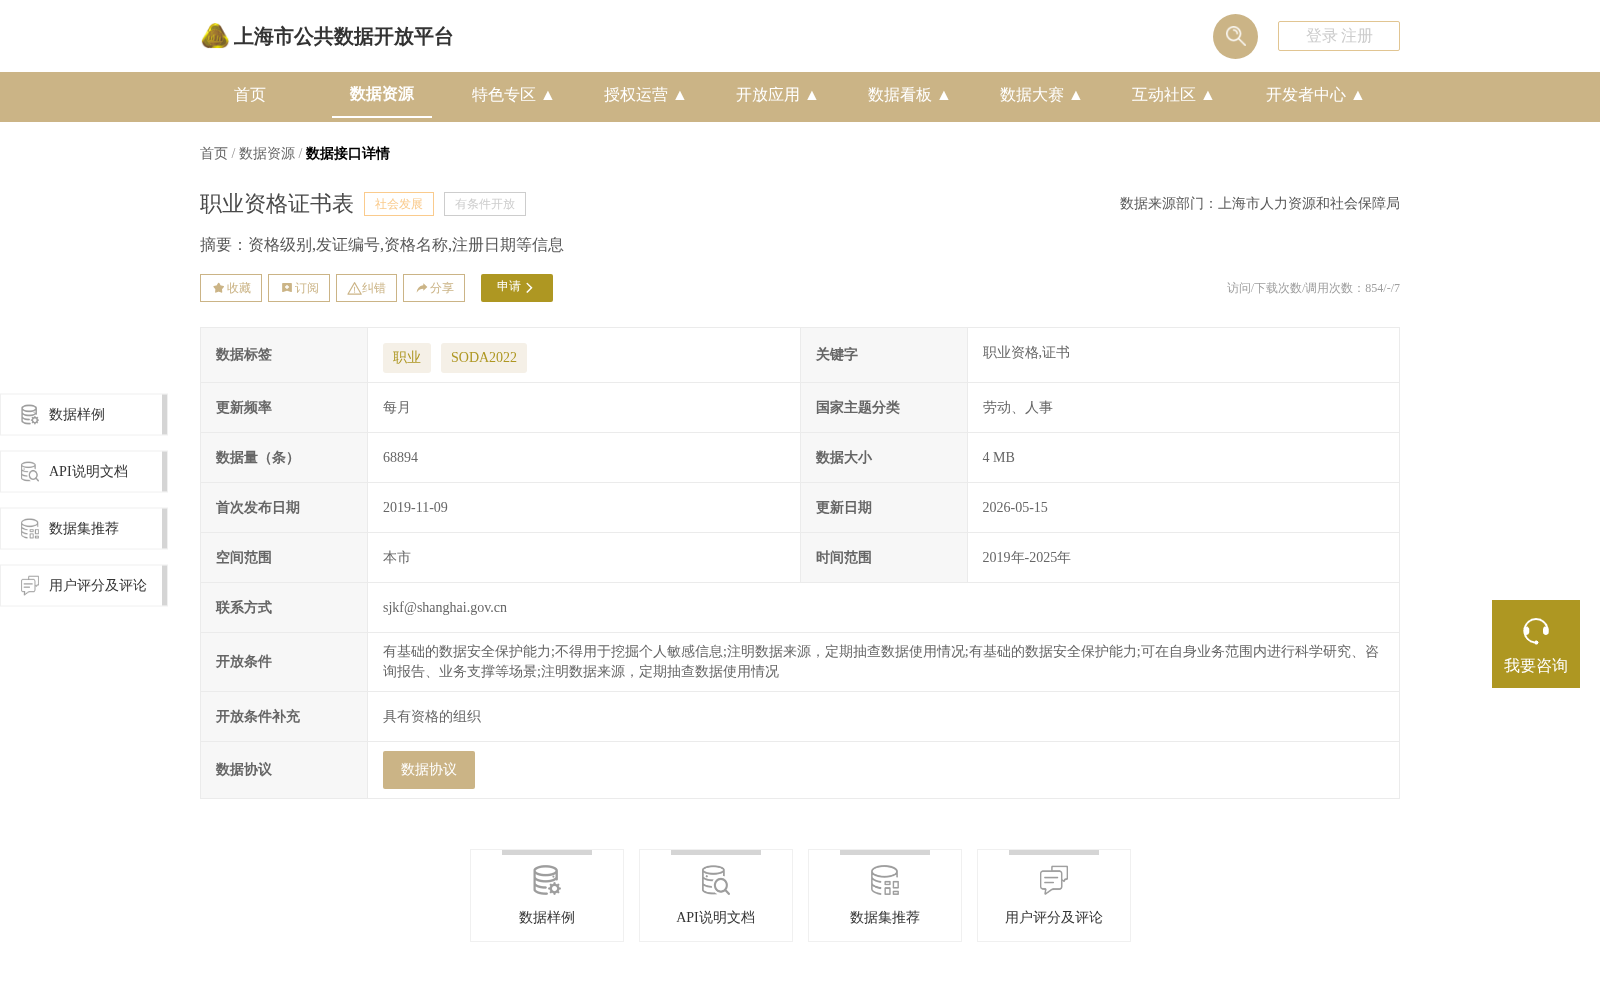The height and width of the screenshot is (1000, 1600).
Task: Open the 首页 nav item
Action: point(250,95)
